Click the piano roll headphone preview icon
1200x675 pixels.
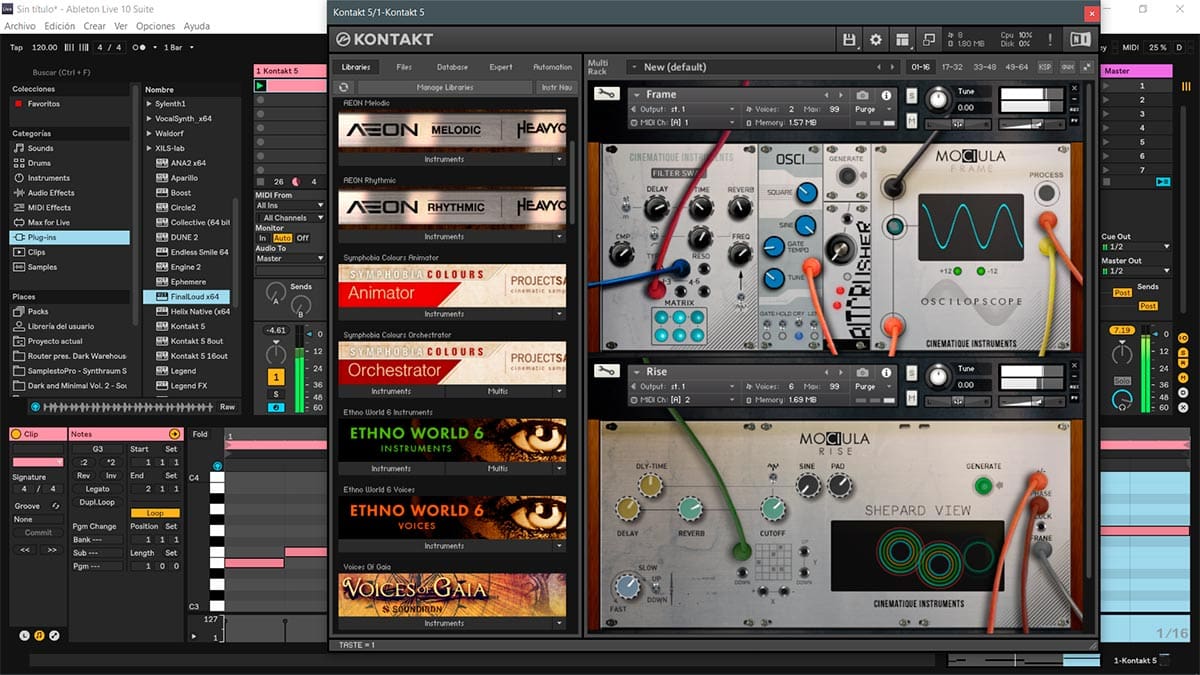click(x=218, y=466)
